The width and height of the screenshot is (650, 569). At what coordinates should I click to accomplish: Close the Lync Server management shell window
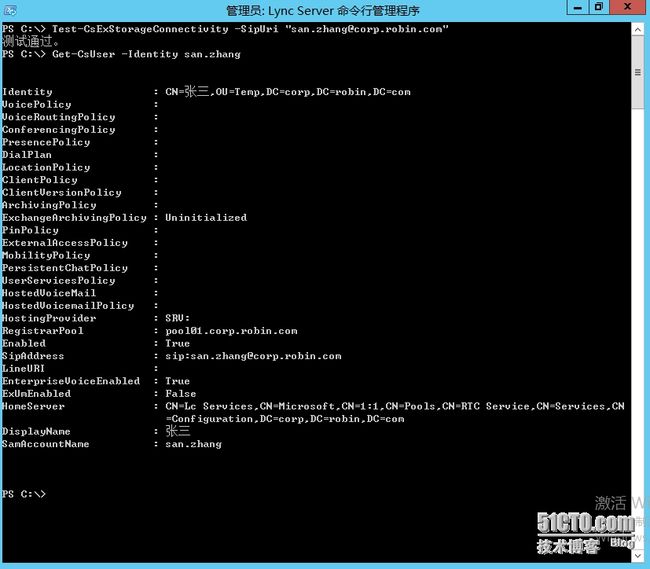[628, 7]
